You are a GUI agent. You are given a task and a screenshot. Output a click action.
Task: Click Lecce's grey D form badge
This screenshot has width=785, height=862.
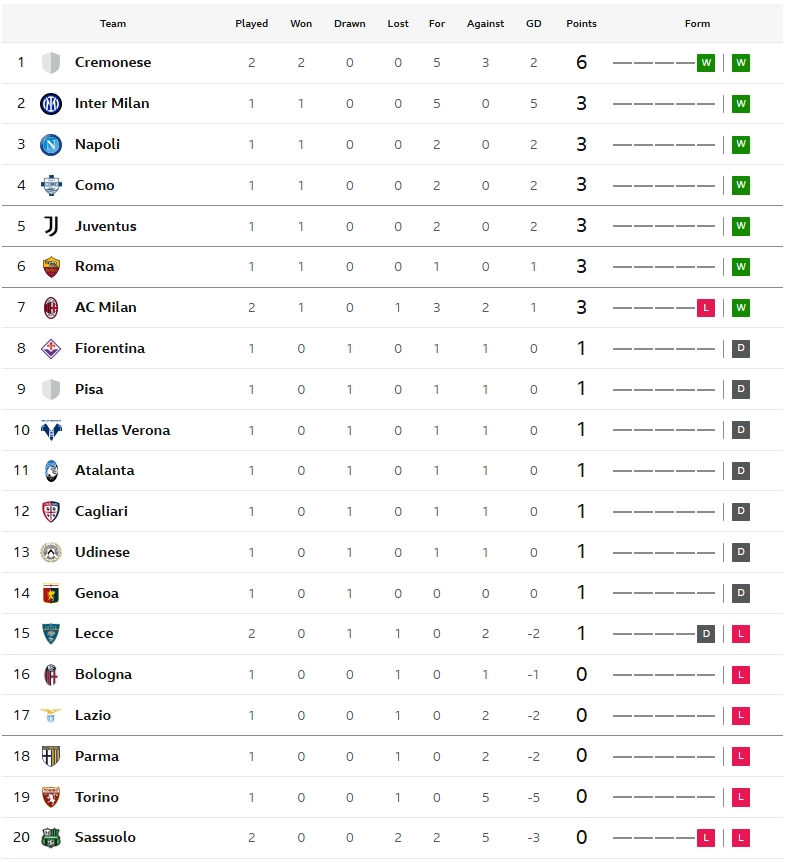coord(706,634)
